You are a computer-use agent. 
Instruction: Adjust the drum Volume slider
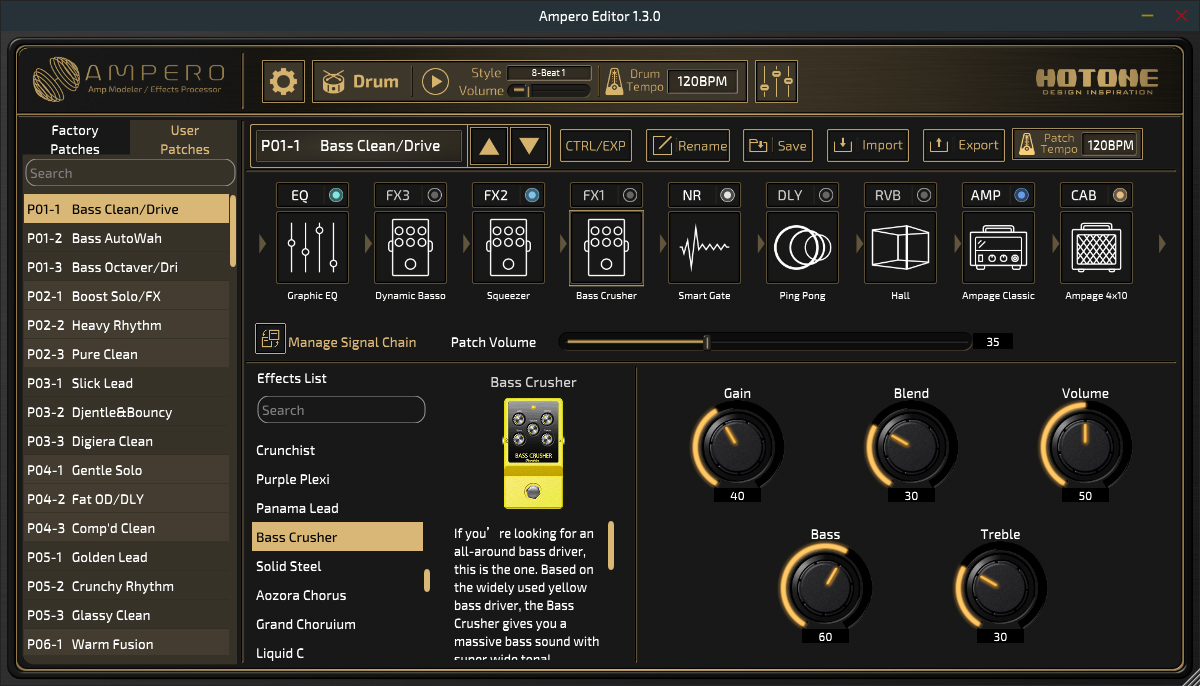click(549, 91)
